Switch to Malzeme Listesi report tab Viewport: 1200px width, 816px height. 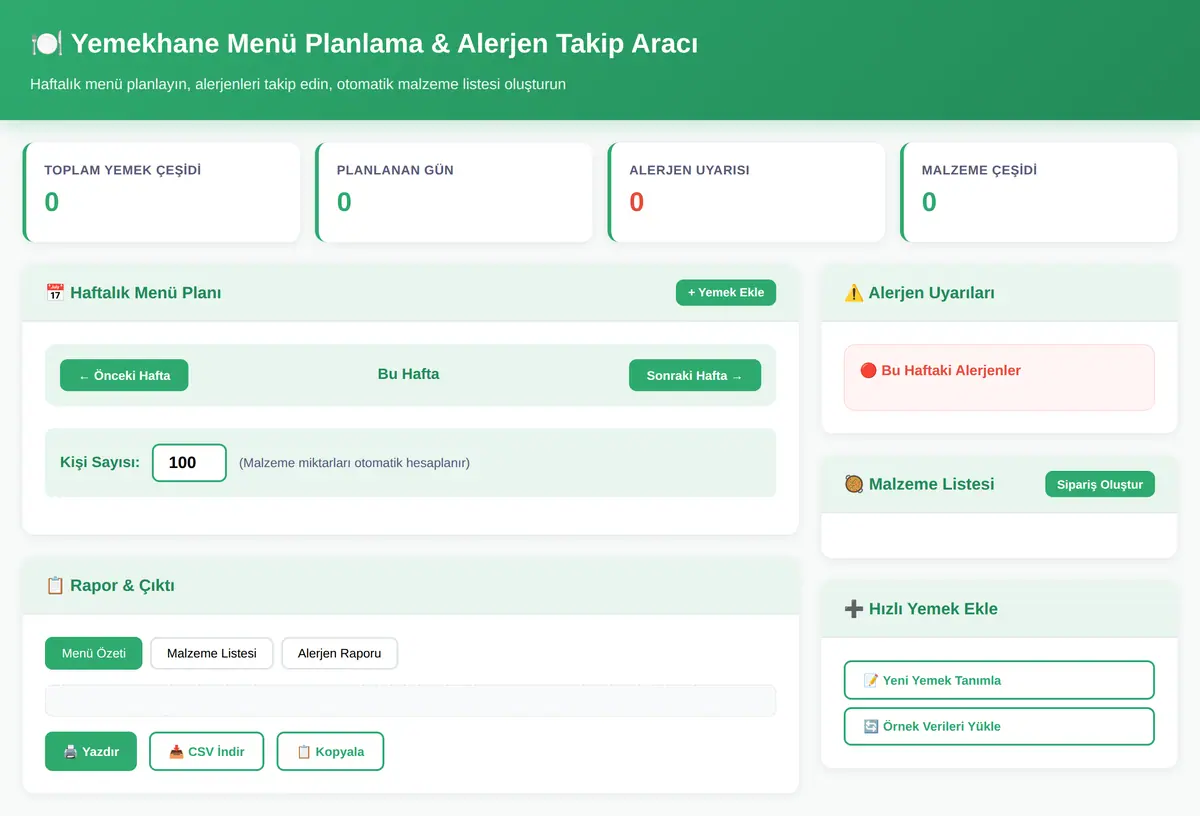click(212, 653)
